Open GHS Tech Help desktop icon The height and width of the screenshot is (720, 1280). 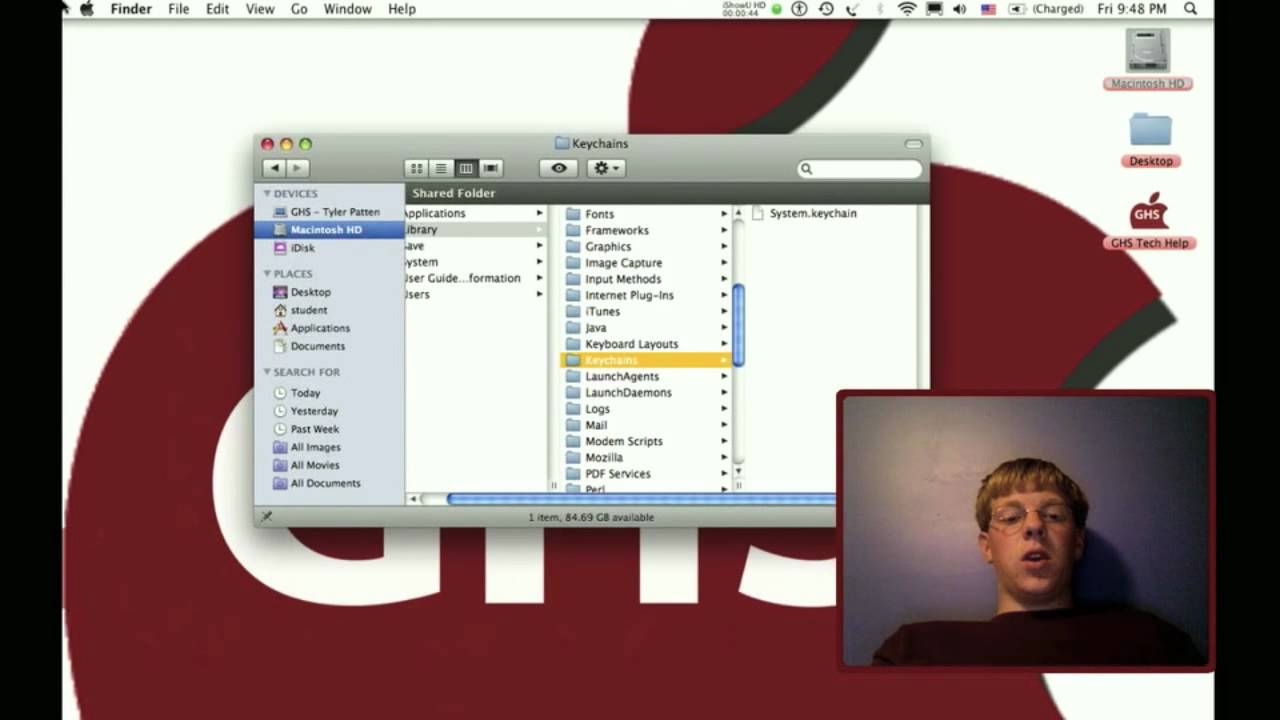[x=1148, y=220]
